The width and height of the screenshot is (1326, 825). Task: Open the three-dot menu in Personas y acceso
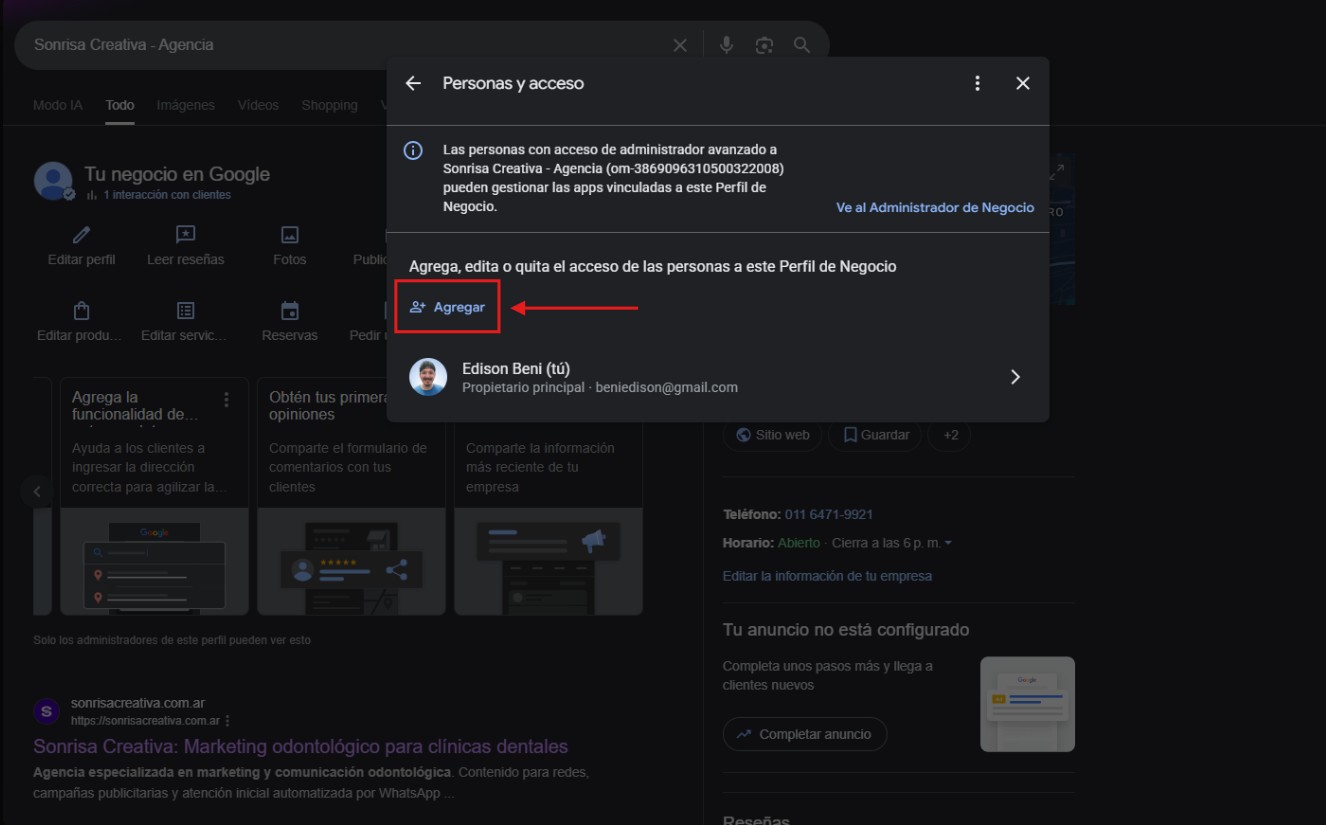coord(978,84)
